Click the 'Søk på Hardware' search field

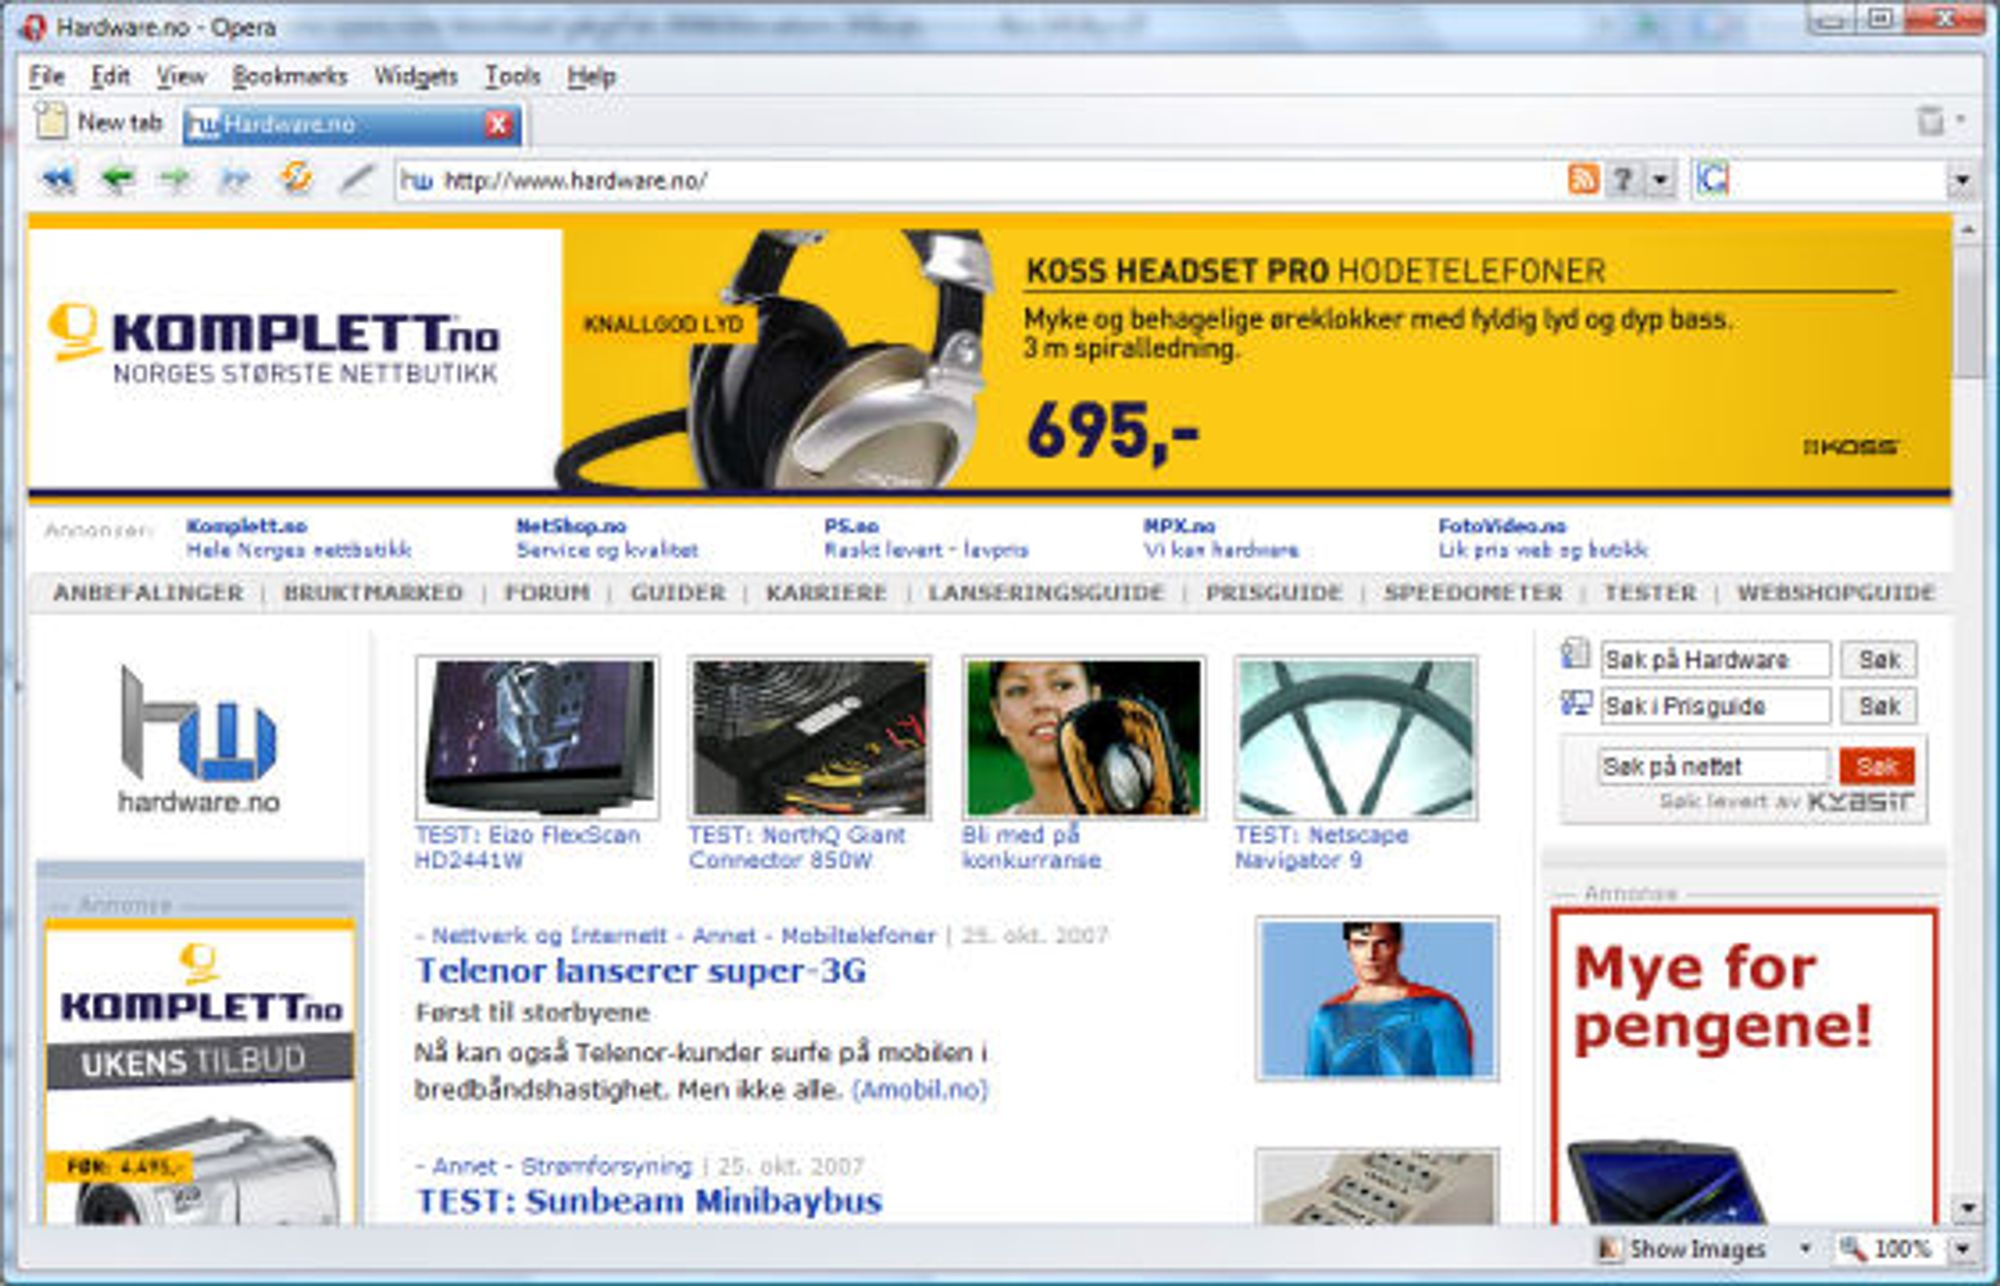[1715, 660]
